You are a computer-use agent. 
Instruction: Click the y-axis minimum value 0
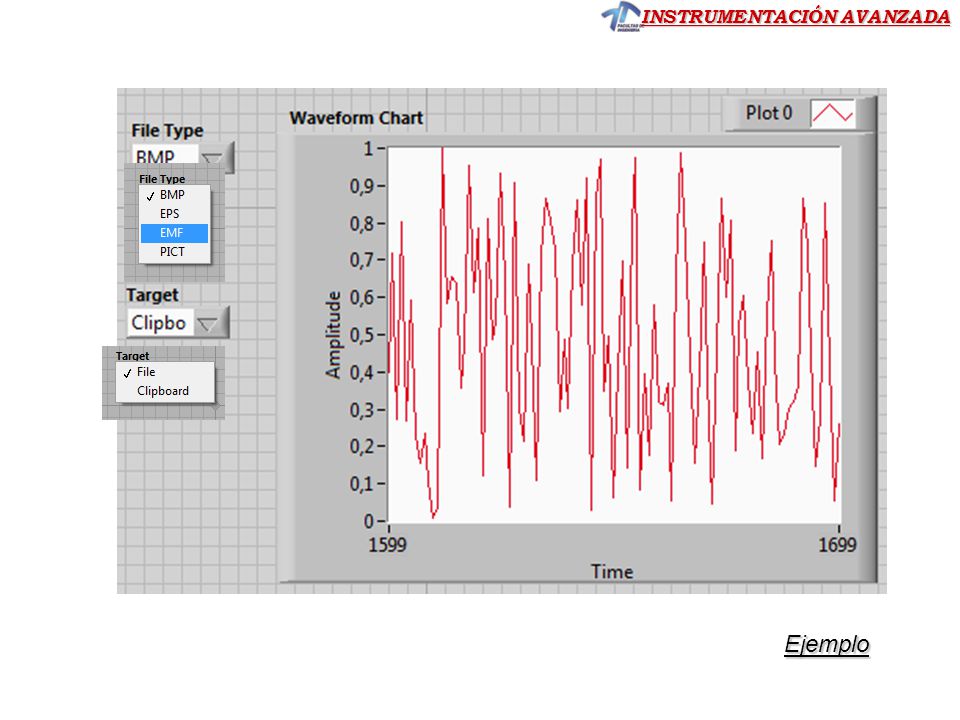coord(369,521)
